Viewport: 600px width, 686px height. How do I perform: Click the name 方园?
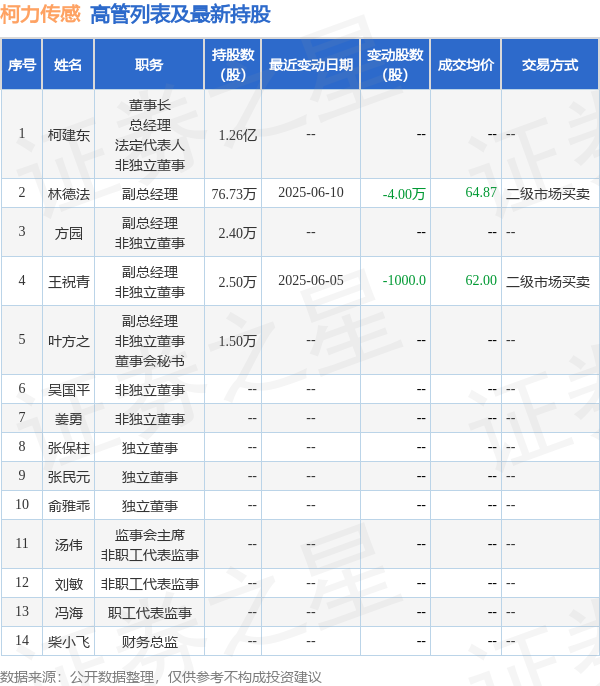coord(69,233)
